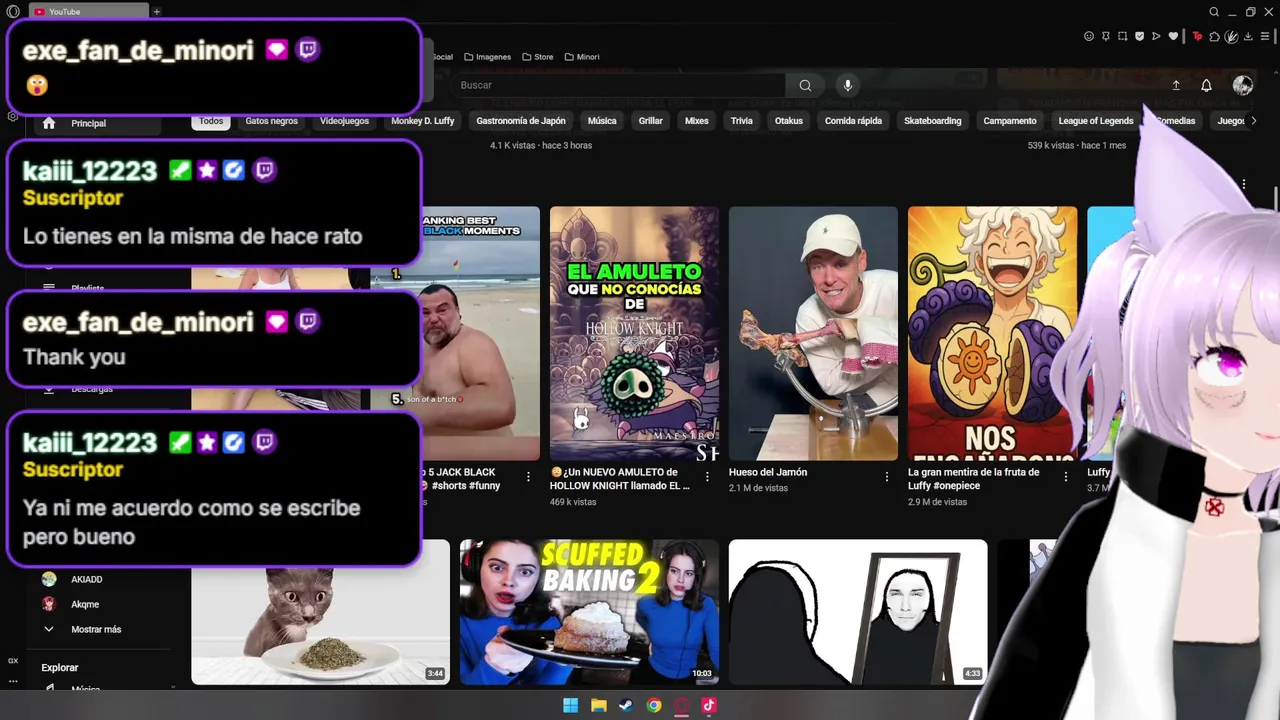The width and height of the screenshot is (1280, 720).
Task: Open the cat eating catnip video thumbnail
Action: [320, 626]
